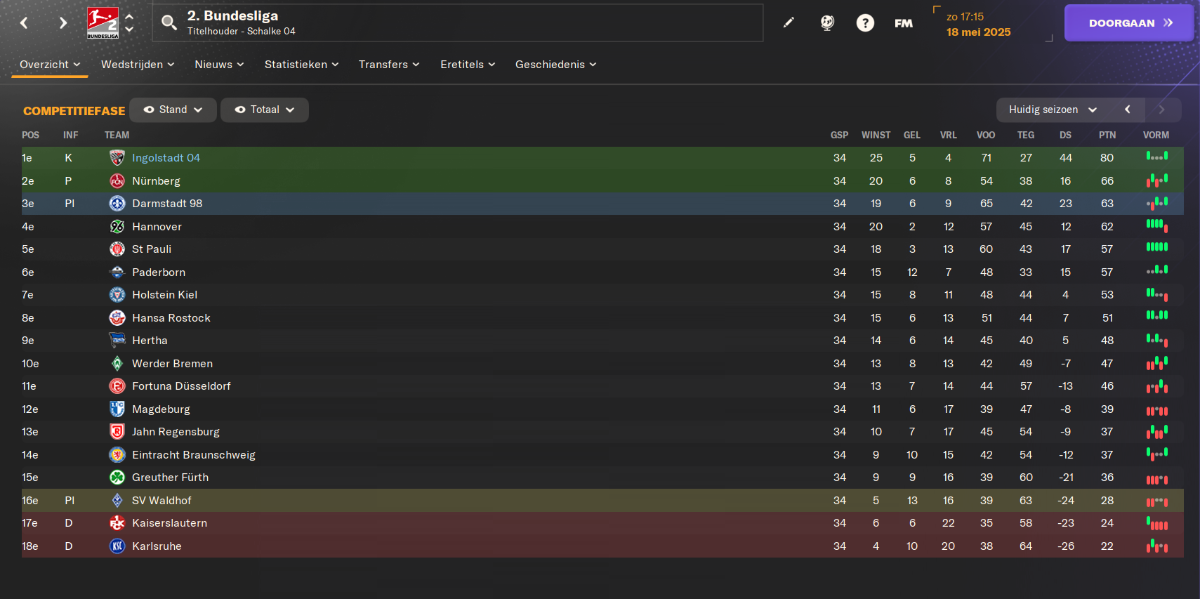Open the help question mark icon

(865, 22)
